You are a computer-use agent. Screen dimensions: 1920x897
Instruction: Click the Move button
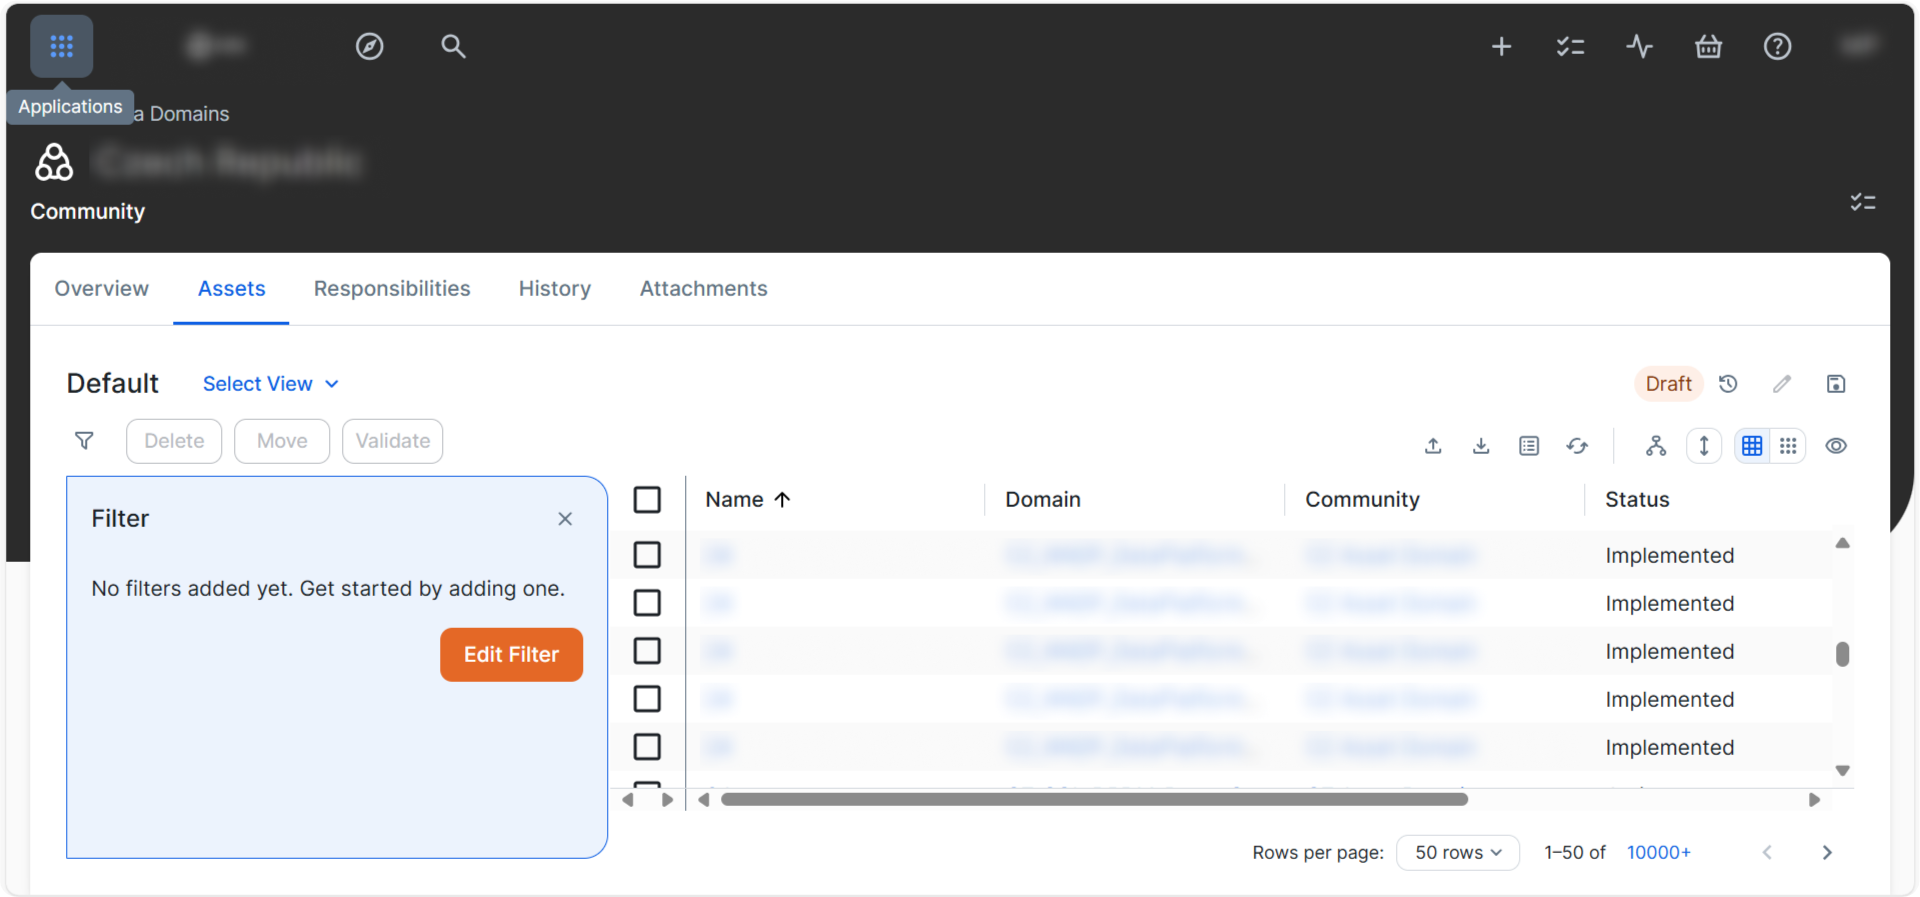(282, 441)
